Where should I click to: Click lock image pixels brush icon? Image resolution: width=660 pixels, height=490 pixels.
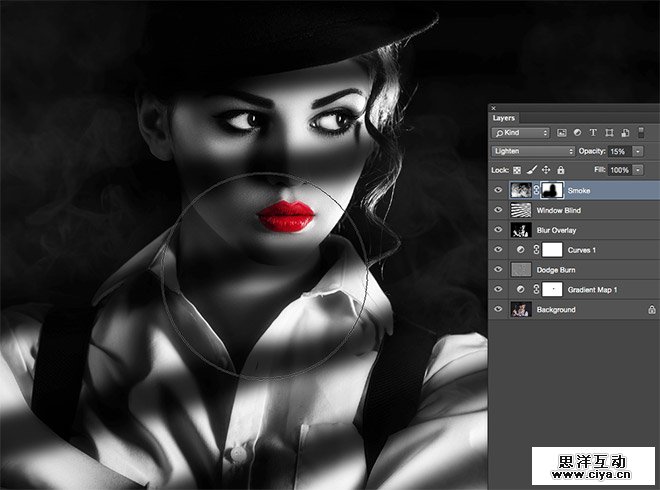tap(532, 170)
